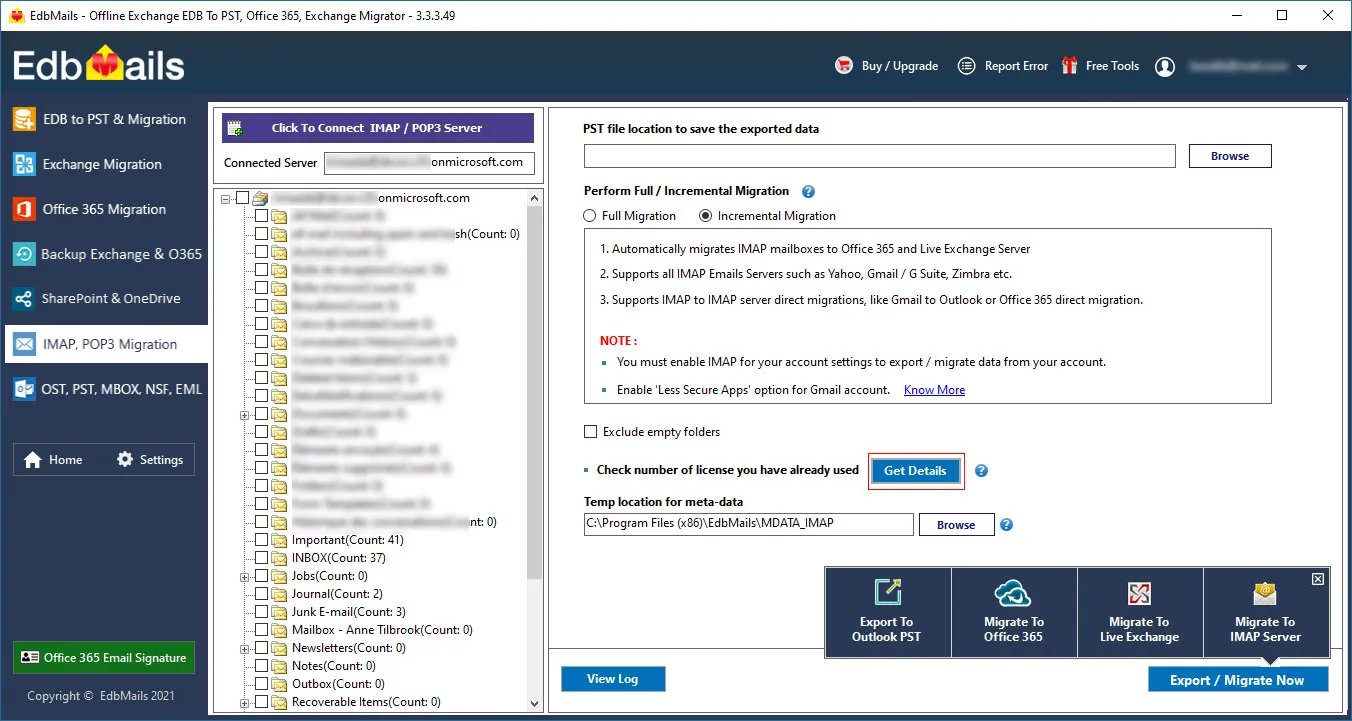Click the Connected Server field
The height and width of the screenshot is (721, 1352).
coord(430,162)
